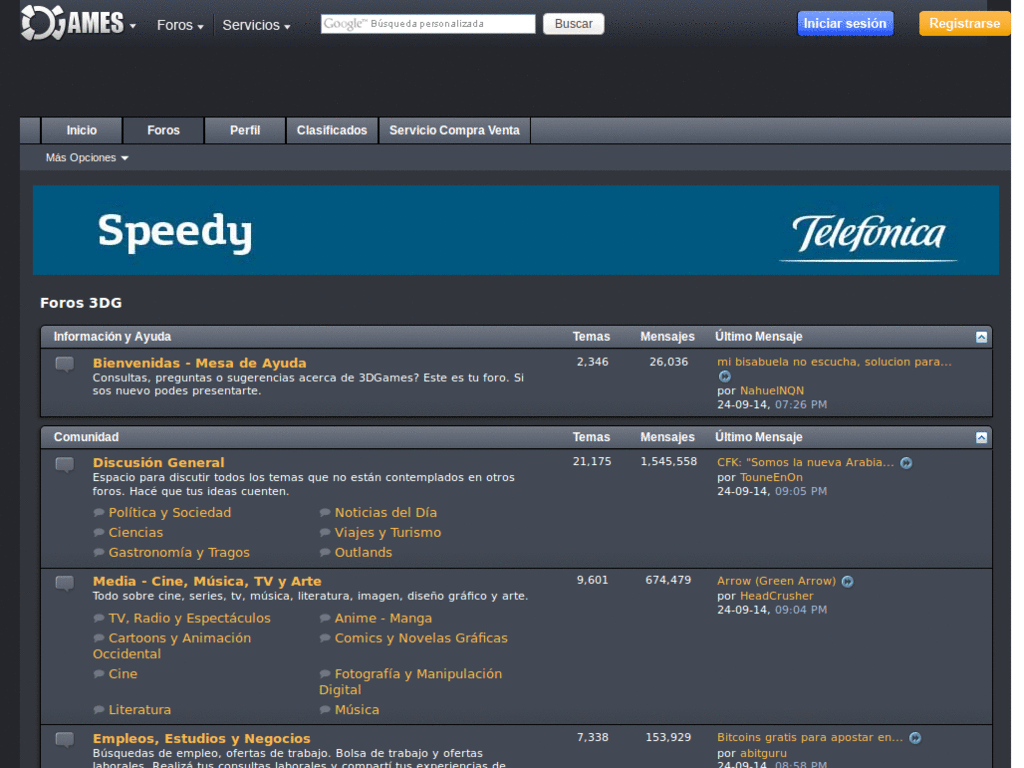Open the Política y Sociedad subforum
Screen dimensions: 1024x768
pos(170,513)
